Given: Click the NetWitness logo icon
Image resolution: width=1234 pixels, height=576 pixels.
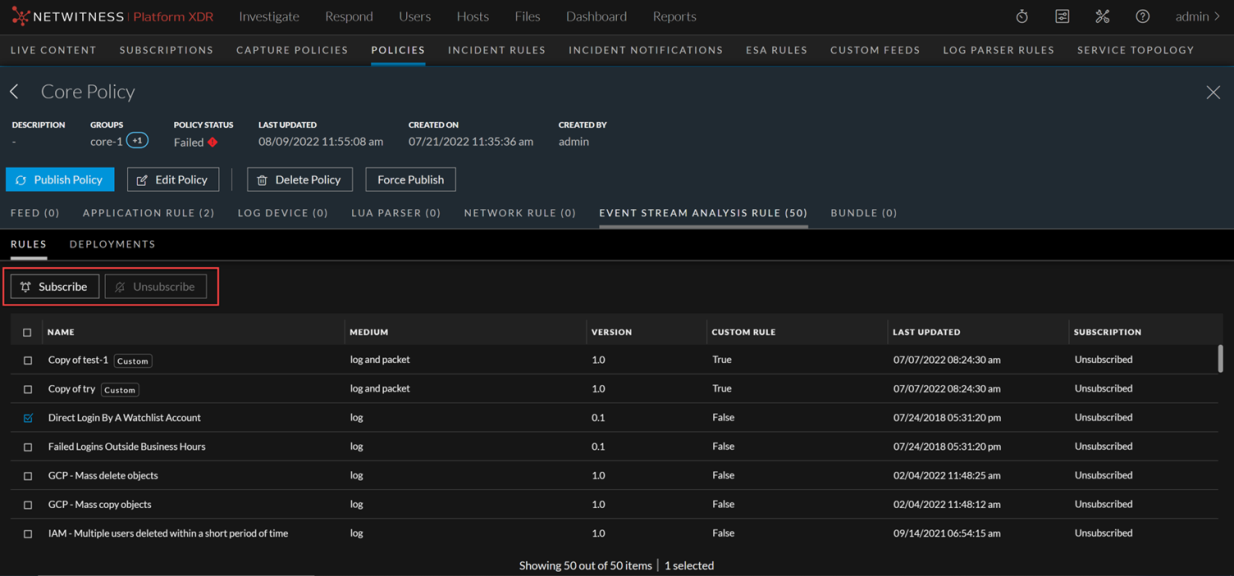Looking at the screenshot, I should tap(20, 17).
